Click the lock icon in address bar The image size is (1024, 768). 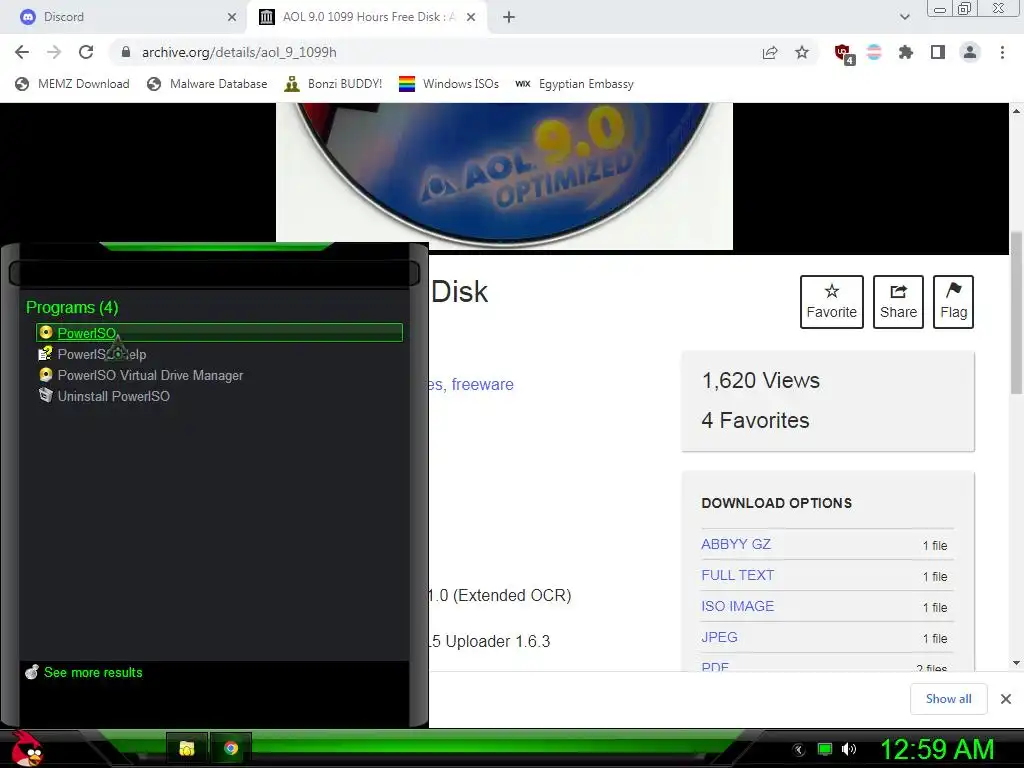126,52
